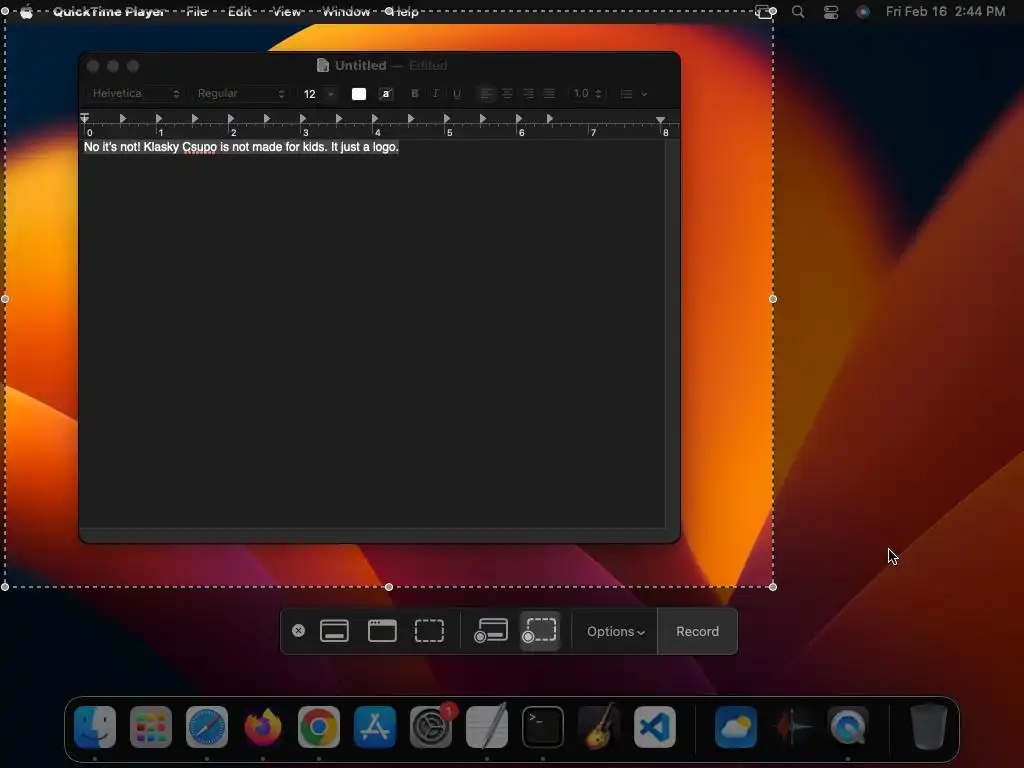Select Record Entire Screen mode
1024x768 pixels.
(490, 631)
